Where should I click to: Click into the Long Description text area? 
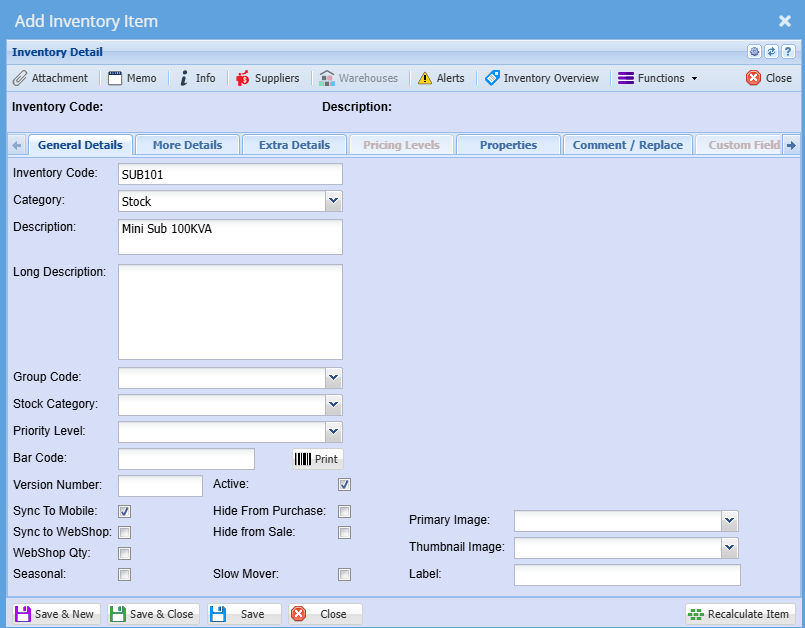(x=230, y=311)
